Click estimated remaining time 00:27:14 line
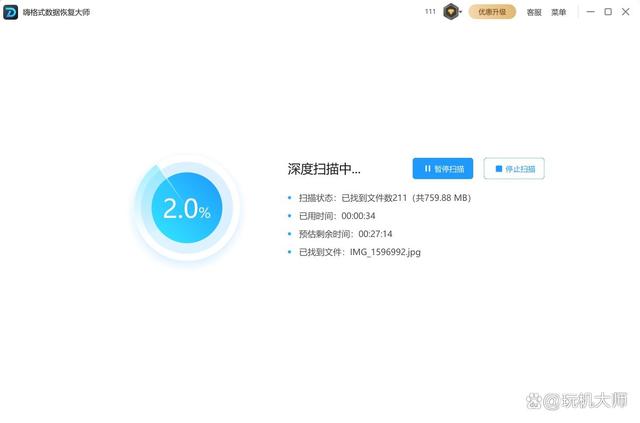Viewport: 640px width, 423px height. click(346, 234)
